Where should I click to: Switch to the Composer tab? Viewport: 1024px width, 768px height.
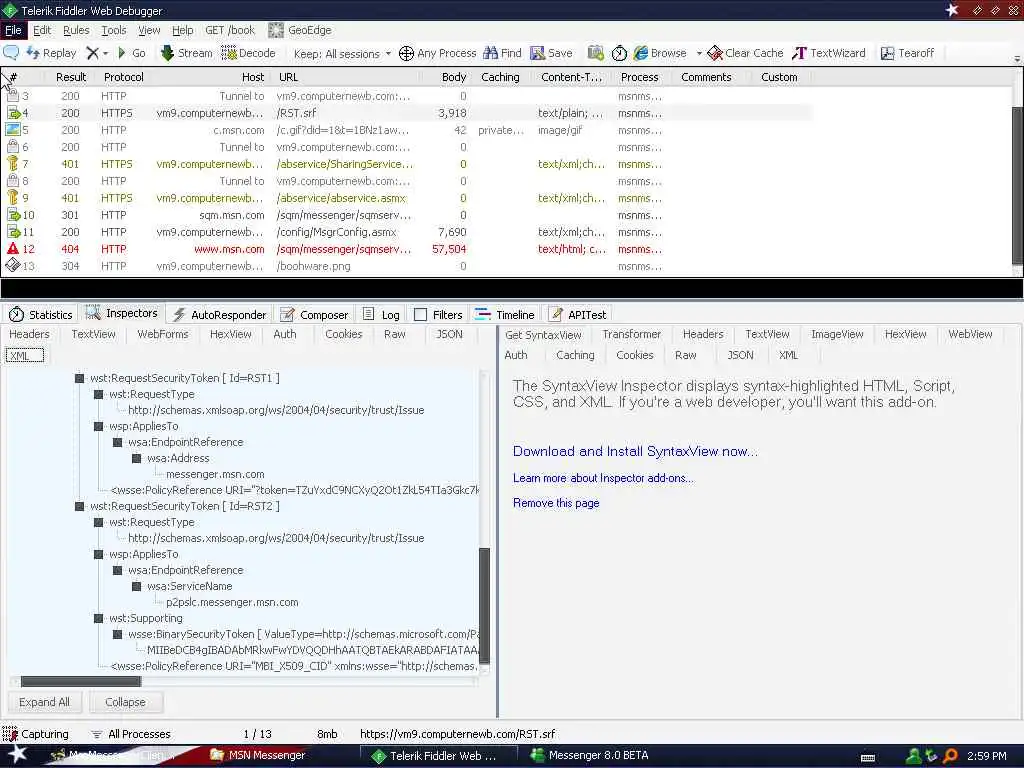[x=315, y=315]
